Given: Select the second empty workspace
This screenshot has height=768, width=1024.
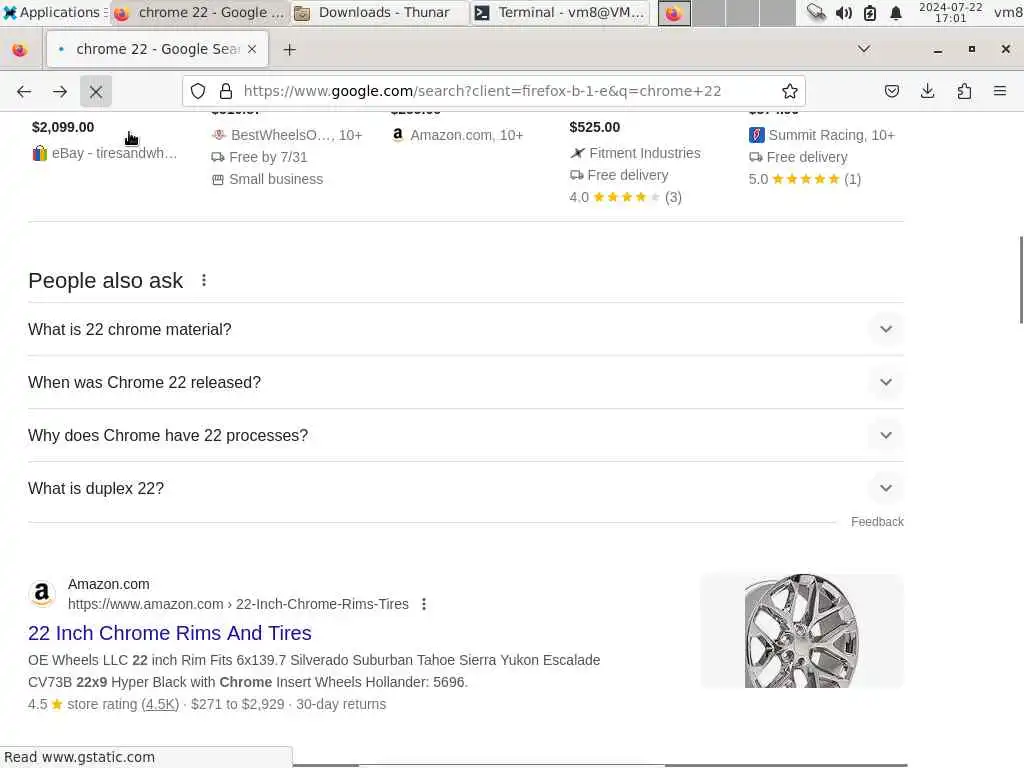Looking at the screenshot, I should (743, 12).
